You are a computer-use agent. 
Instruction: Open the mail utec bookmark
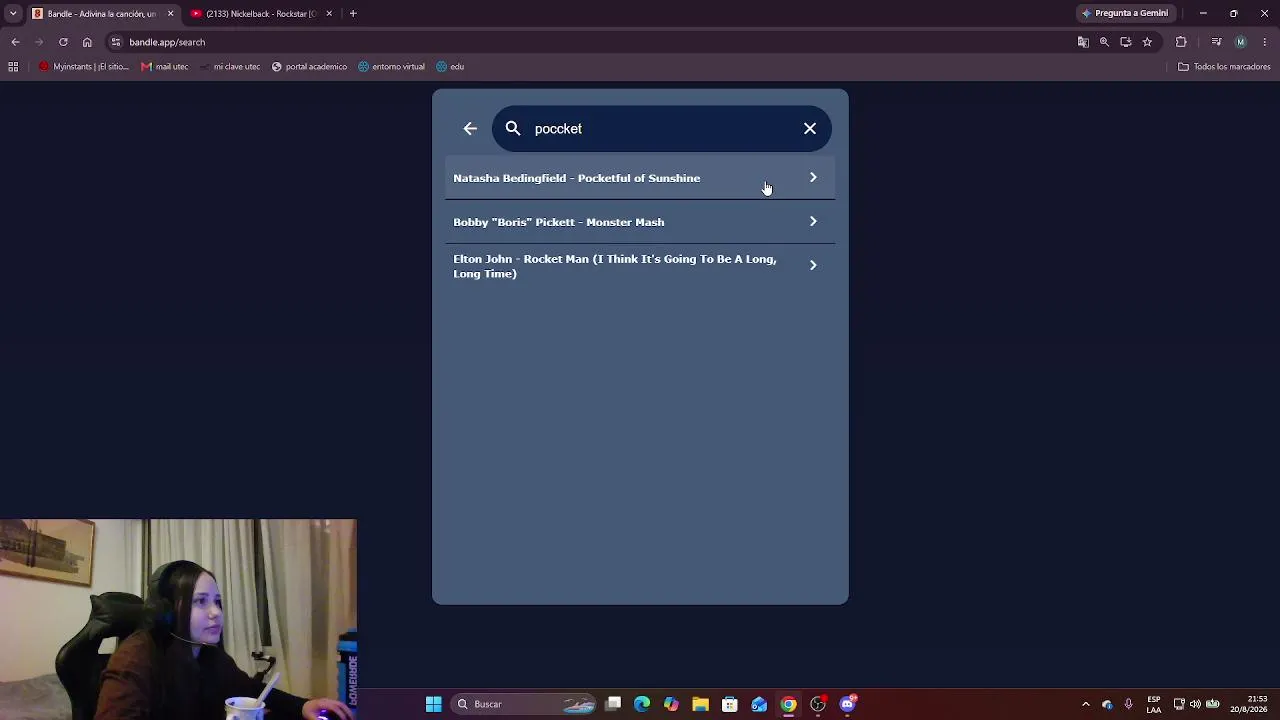pyautogui.click(x=165, y=67)
